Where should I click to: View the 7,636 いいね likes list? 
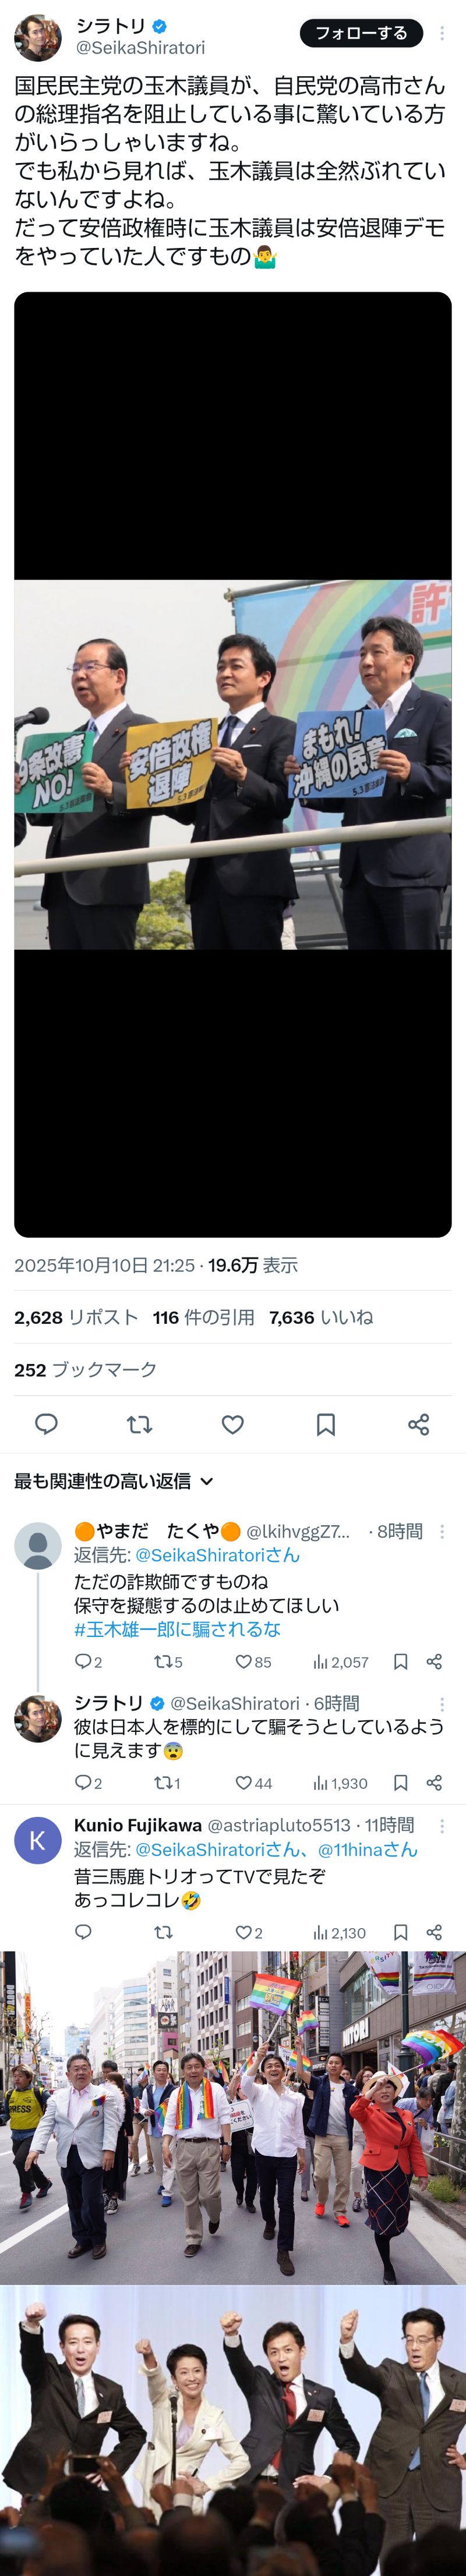[x=321, y=1317]
